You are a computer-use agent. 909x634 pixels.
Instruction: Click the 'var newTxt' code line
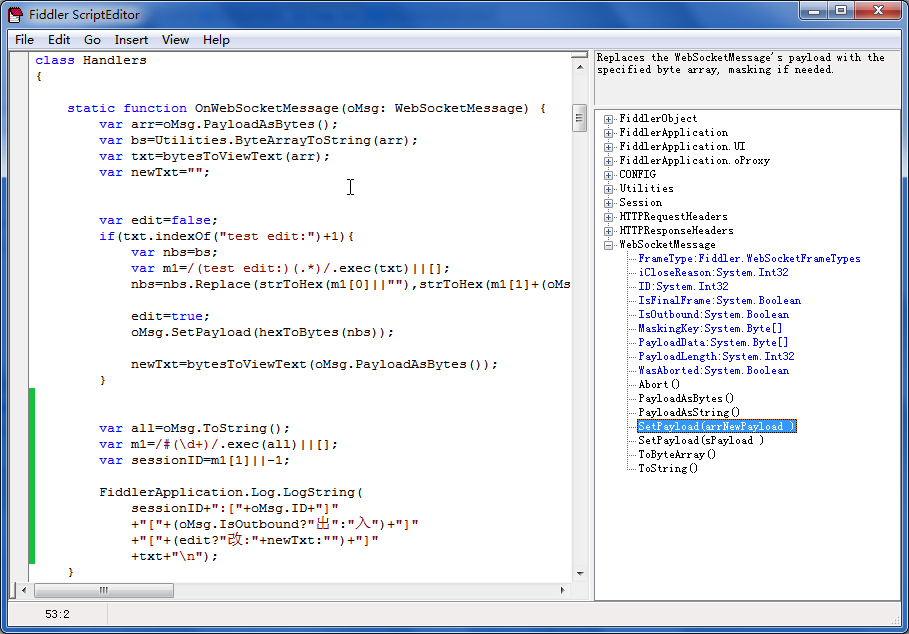tap(154, 172)
